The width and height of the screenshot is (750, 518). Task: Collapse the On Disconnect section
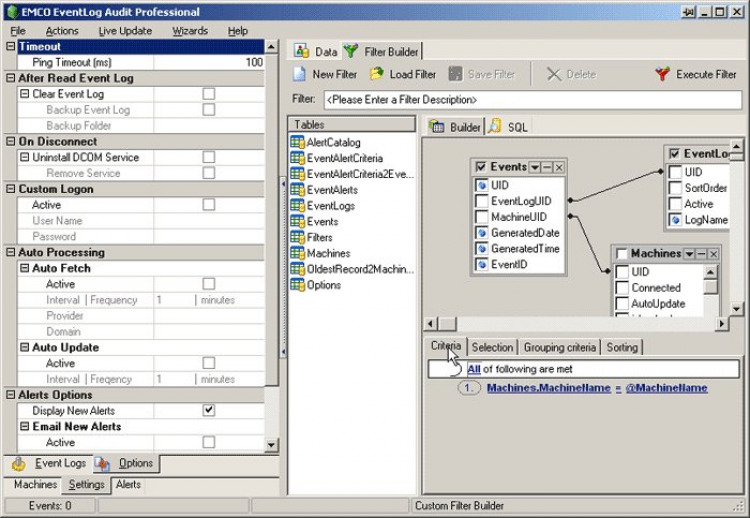pos(11,141)
